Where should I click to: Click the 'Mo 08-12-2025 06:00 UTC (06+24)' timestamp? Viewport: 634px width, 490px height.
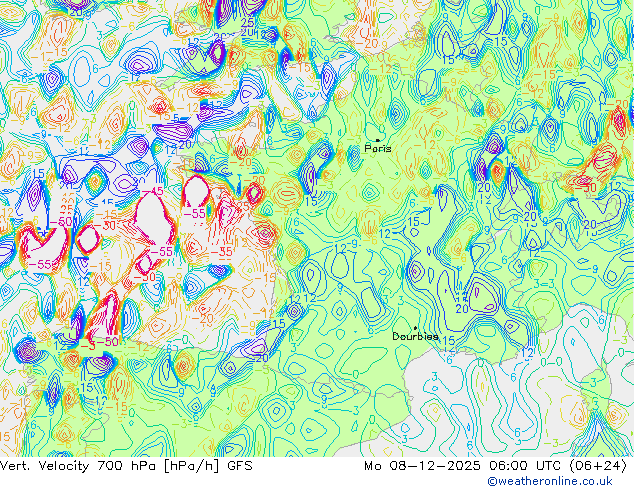496,466
